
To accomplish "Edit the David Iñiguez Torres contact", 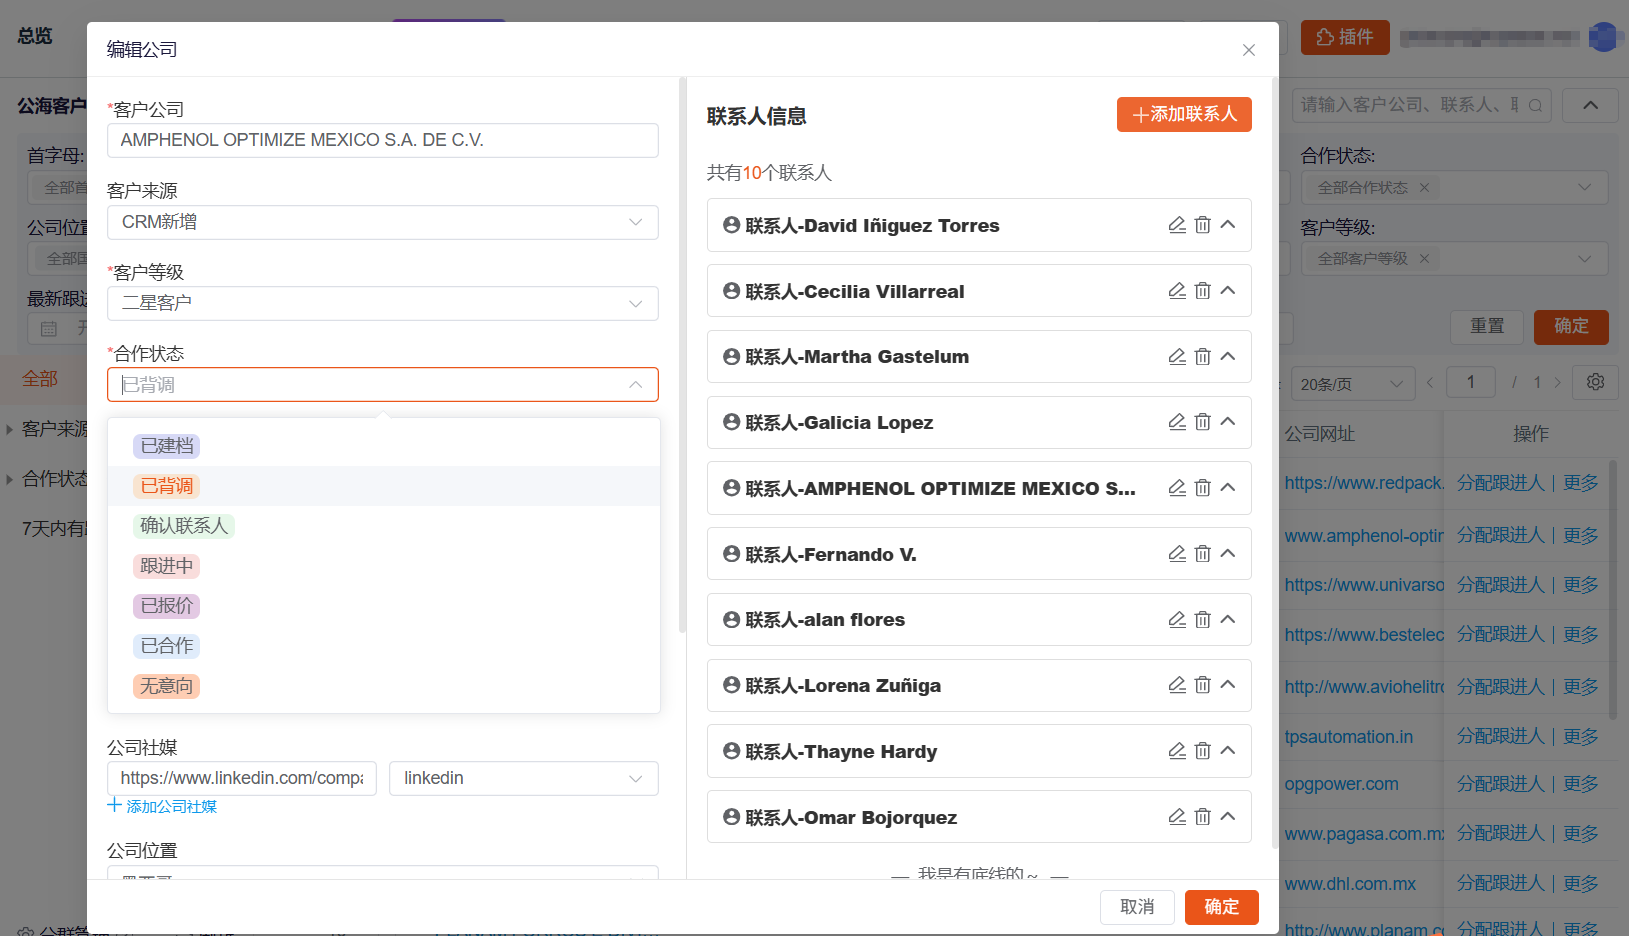I will [1176, 225].
